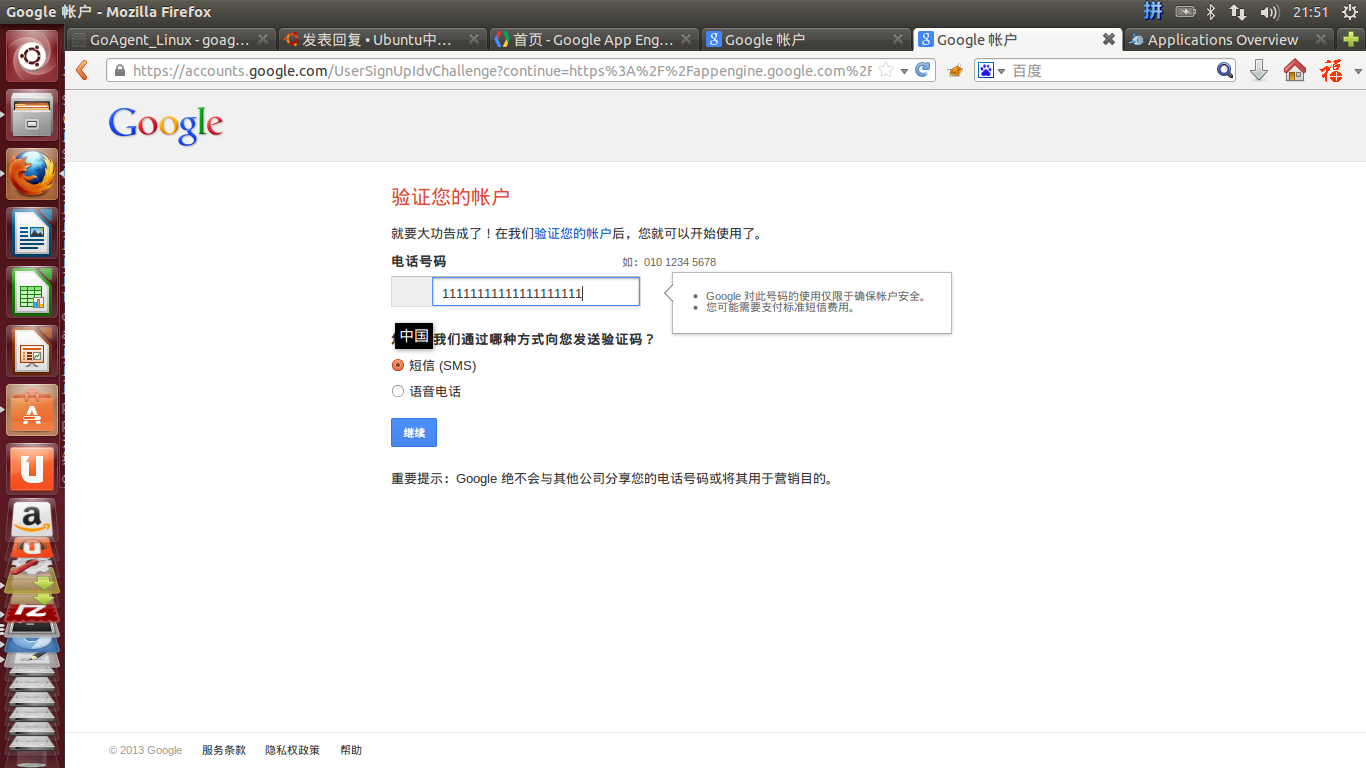The image size is (1366, 768).
Task: Click the blue 继续 button
Action: click(414, 432)
